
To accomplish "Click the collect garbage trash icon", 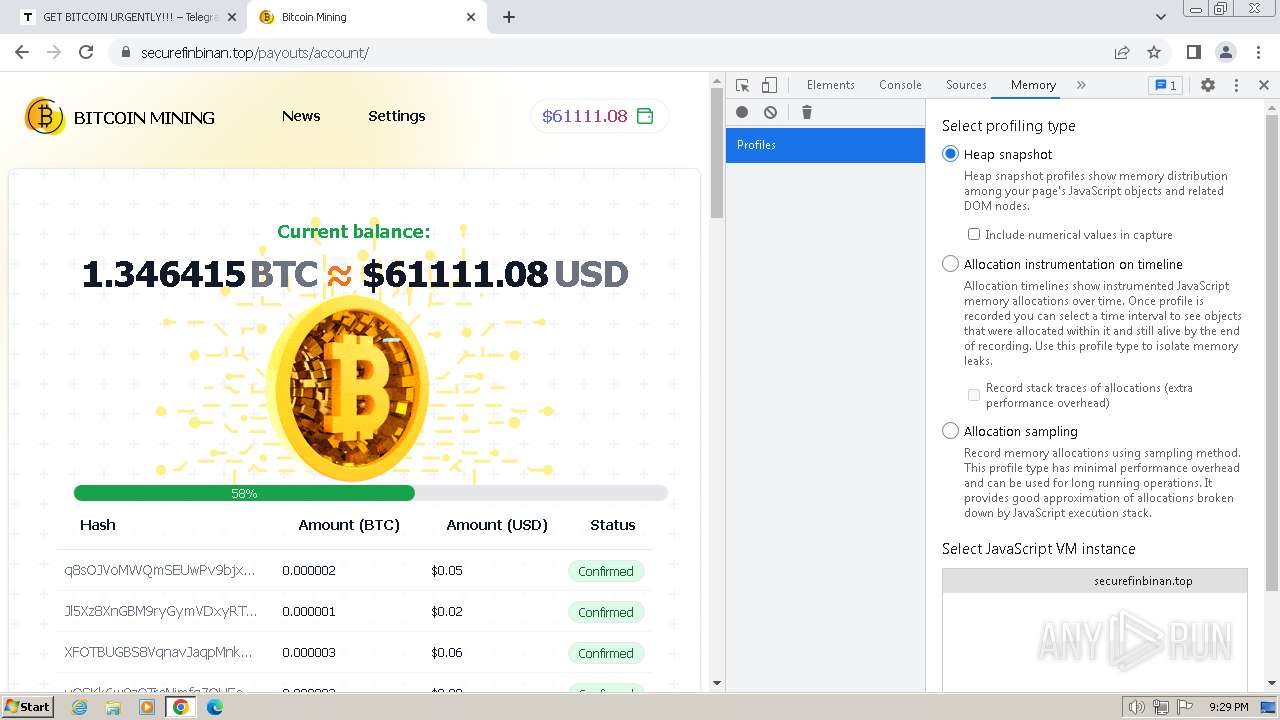I will click(807, 112).
